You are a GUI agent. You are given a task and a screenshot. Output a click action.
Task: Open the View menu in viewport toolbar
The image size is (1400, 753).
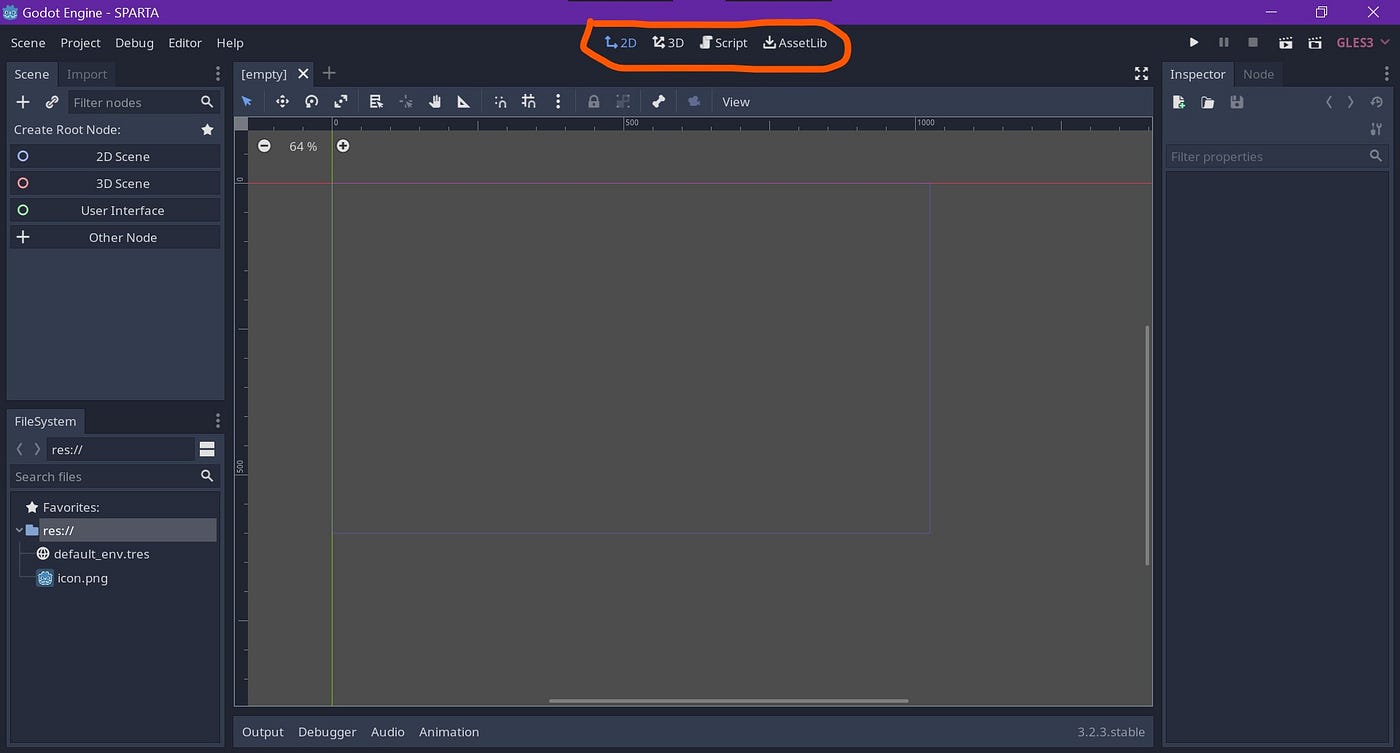pyautogui.click(x=736, y=102)
